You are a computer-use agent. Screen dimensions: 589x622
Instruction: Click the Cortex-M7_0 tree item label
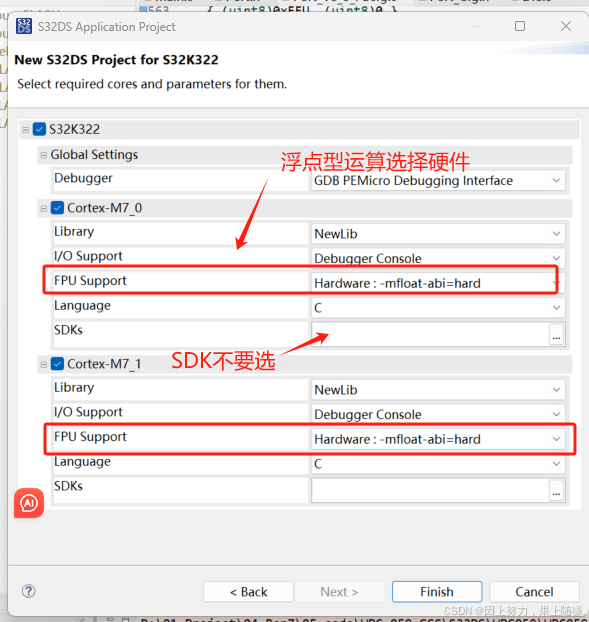point(105,208)
